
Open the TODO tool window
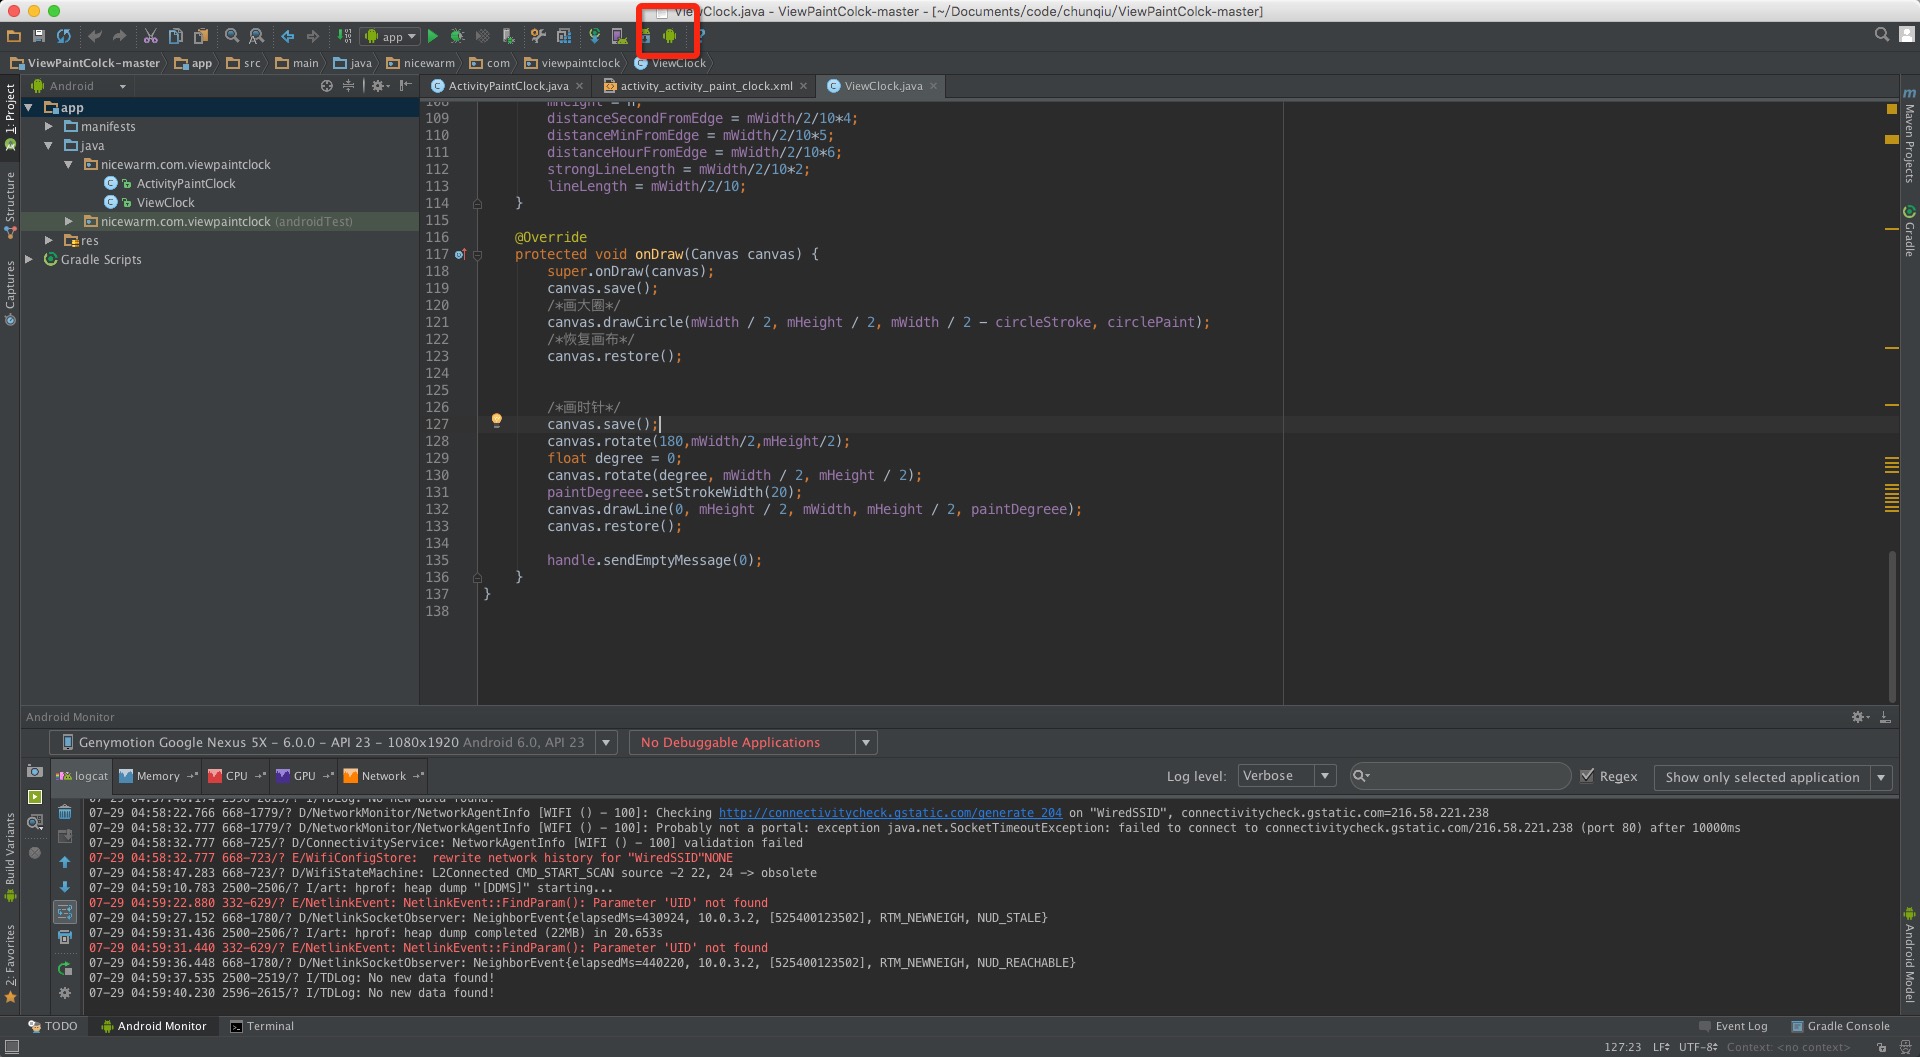click(53, 1026)
